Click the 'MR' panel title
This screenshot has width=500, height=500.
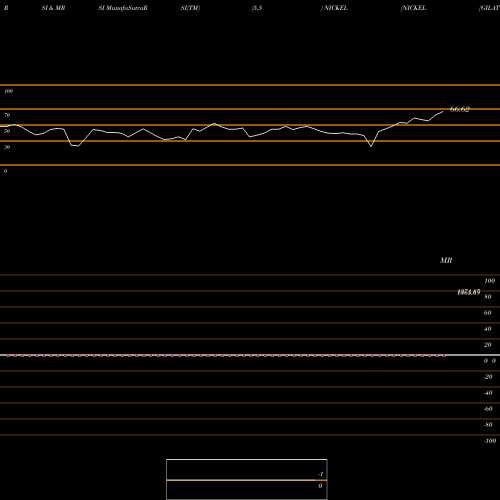(x=446, y=260)
